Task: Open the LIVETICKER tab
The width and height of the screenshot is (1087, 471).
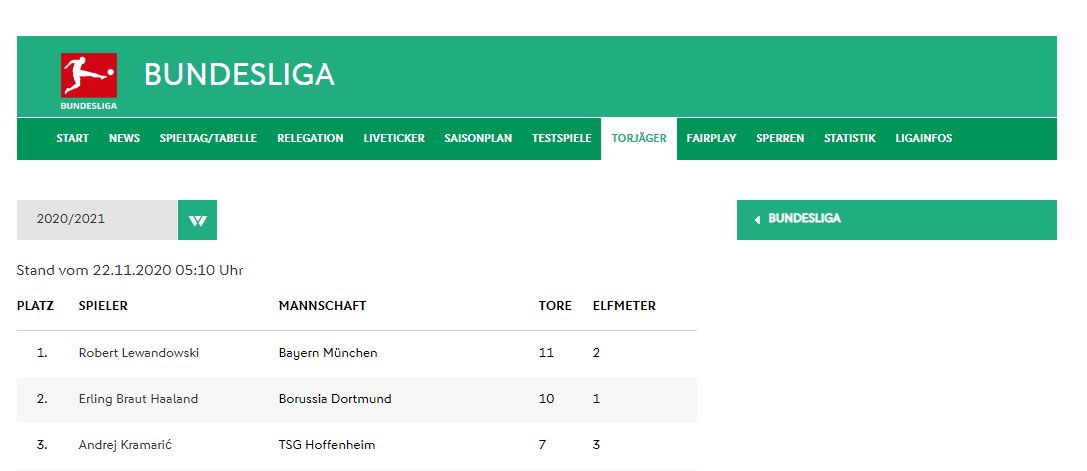Action: click(x=394, y=138)
